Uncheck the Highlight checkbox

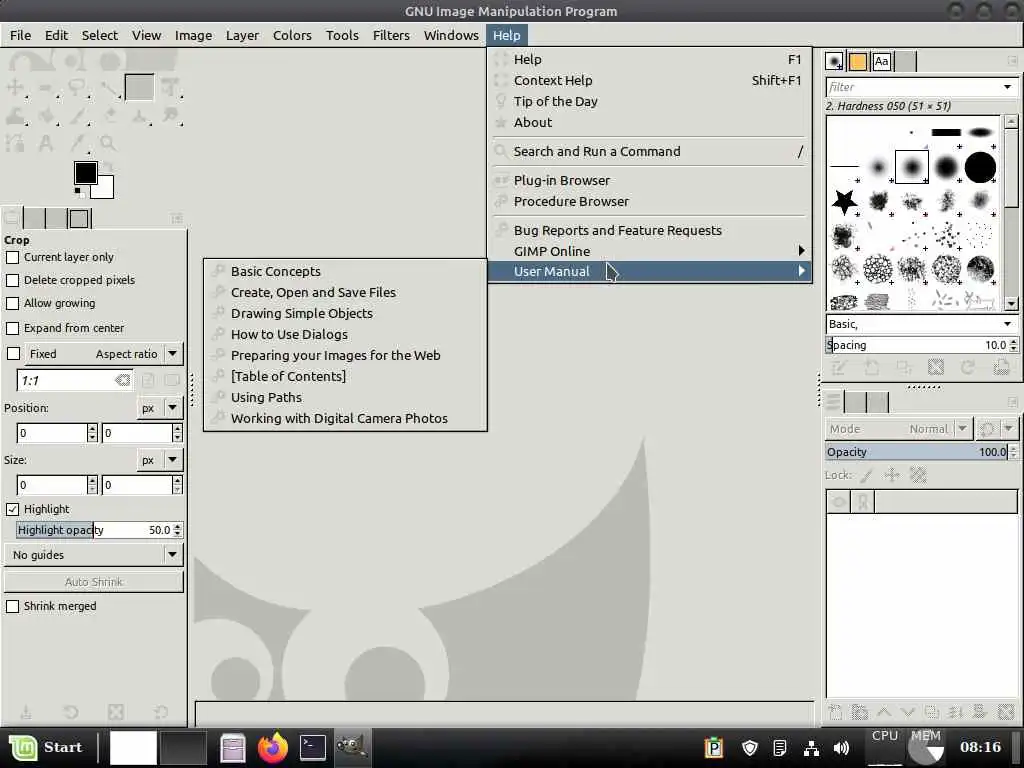point(12,509)
